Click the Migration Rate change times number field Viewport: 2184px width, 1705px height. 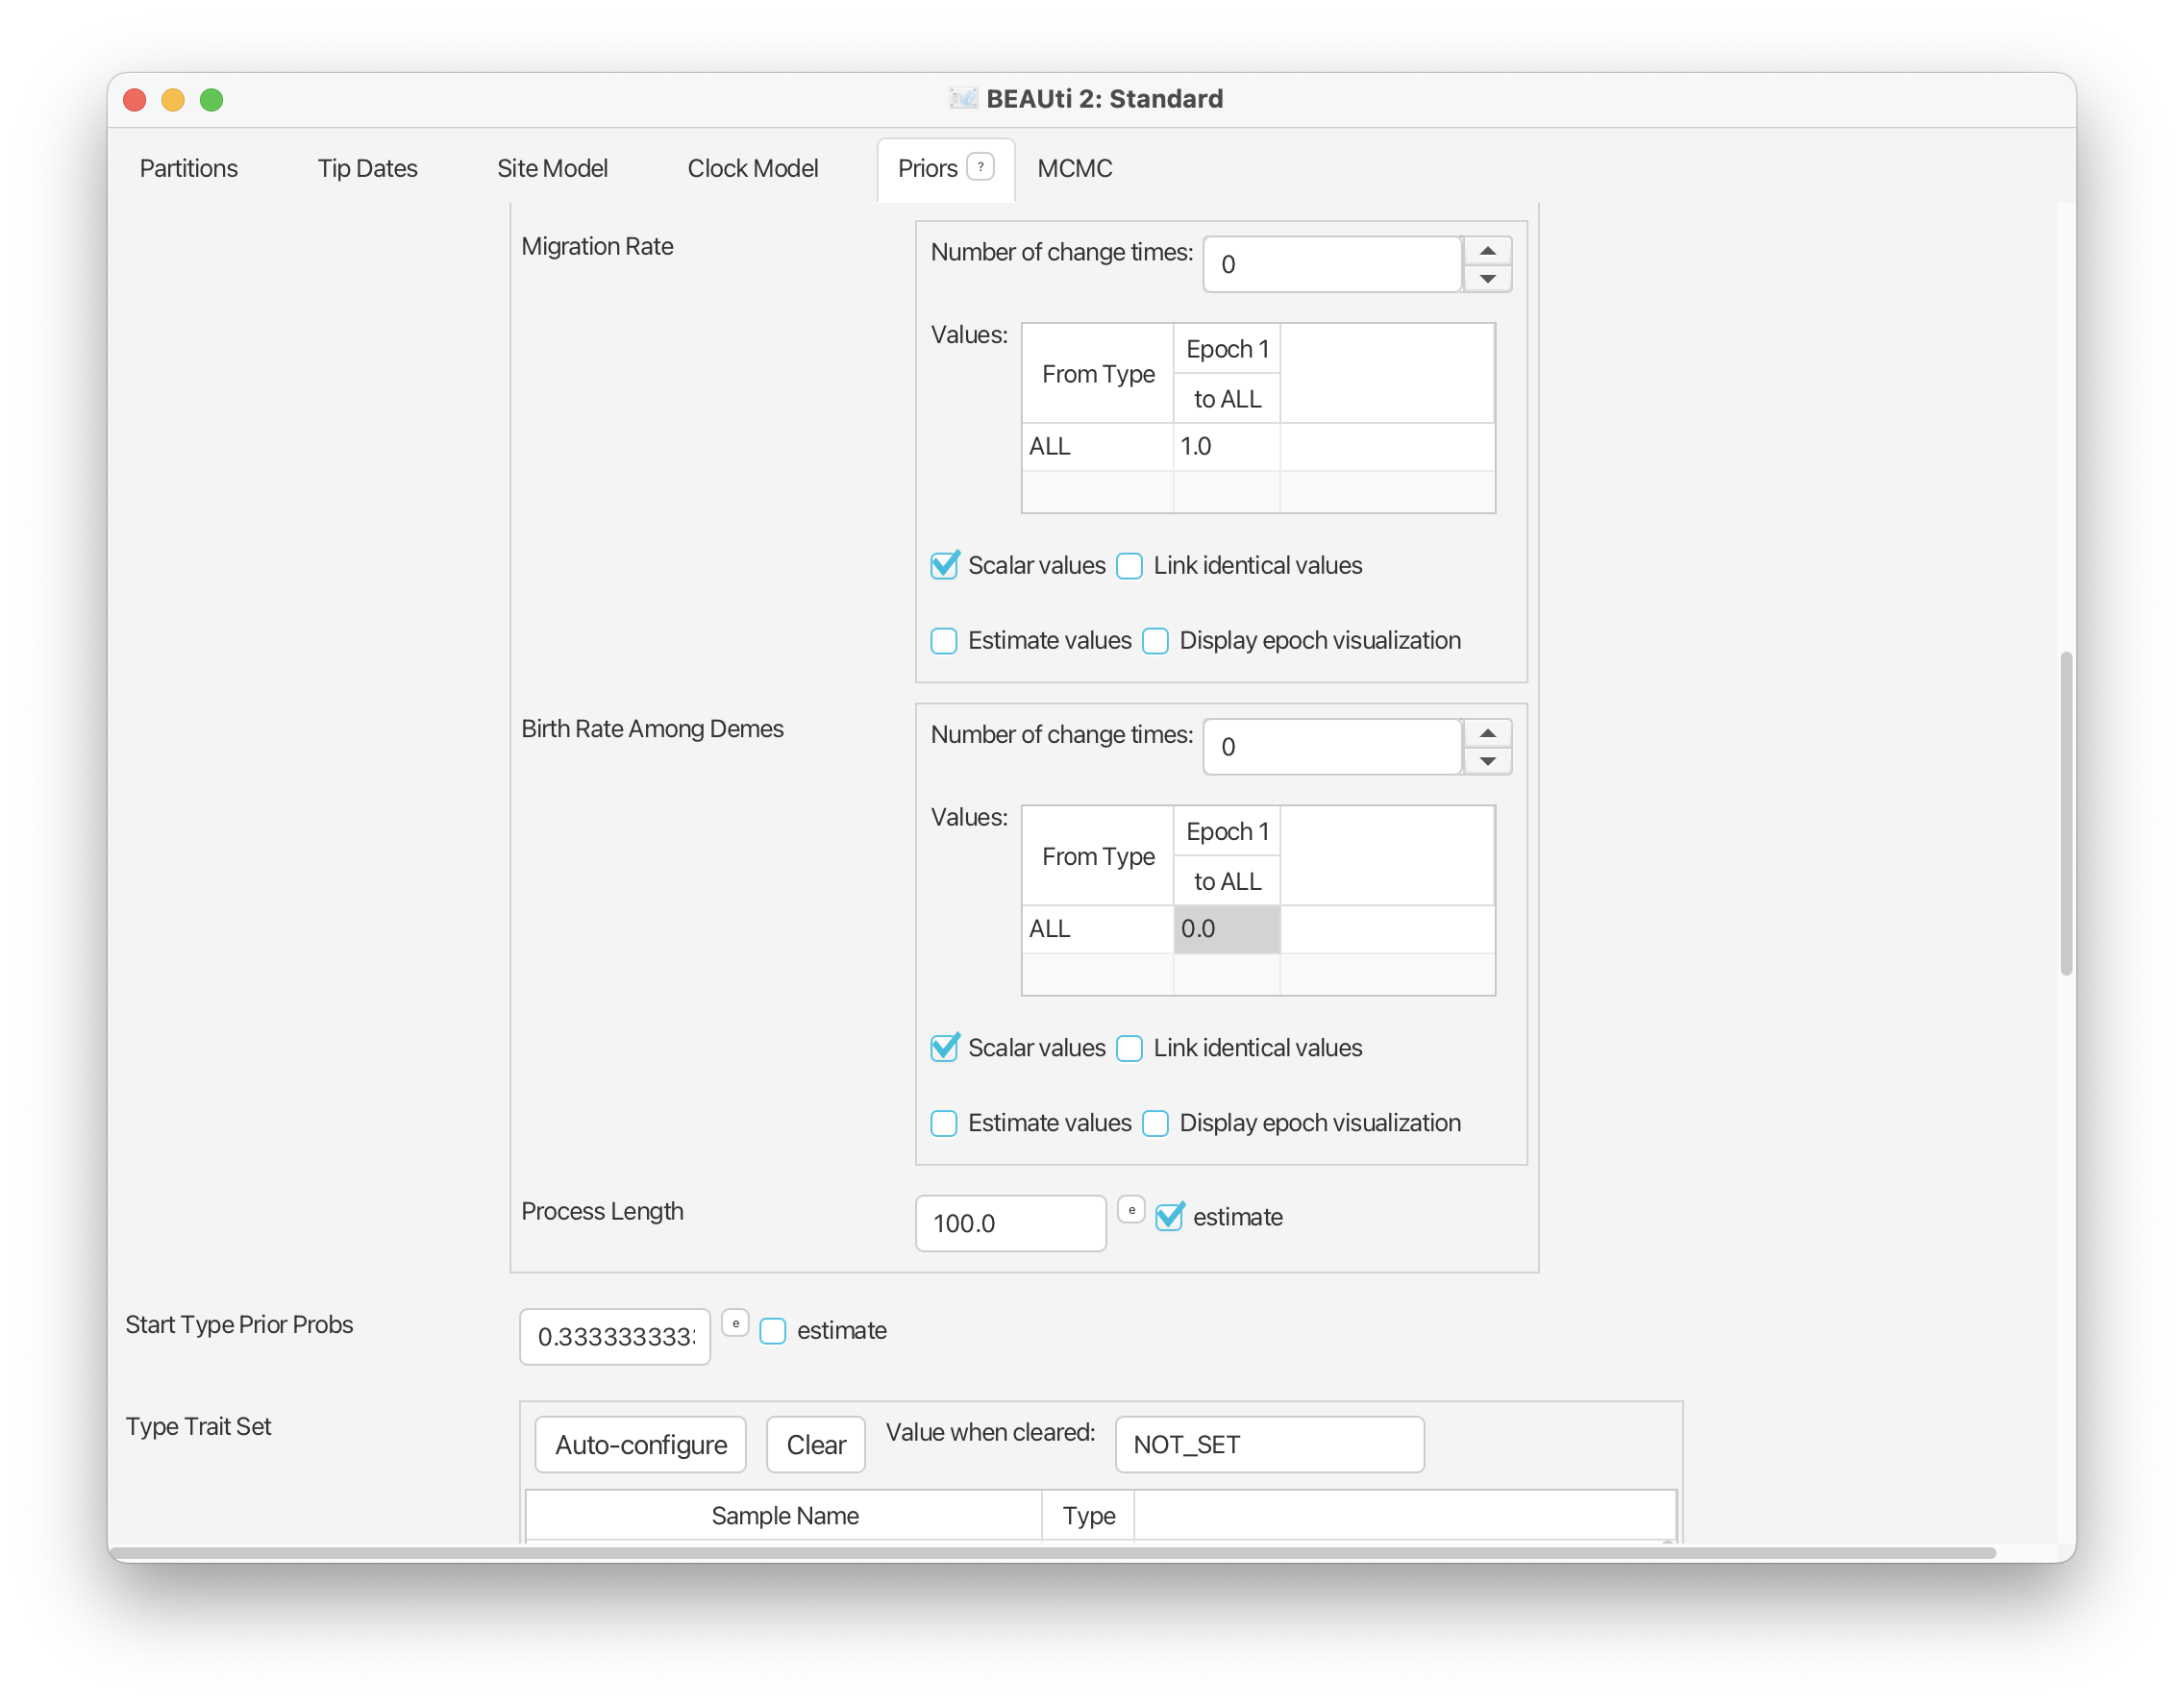pos(1331,264)
